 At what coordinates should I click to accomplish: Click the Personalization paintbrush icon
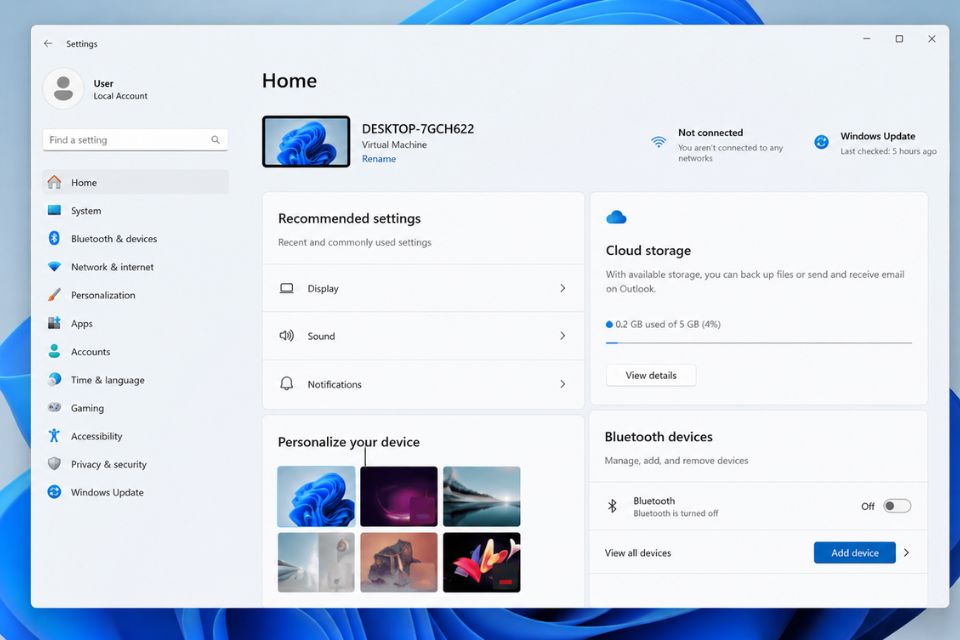pyautogui.click(x=54, y=295)
